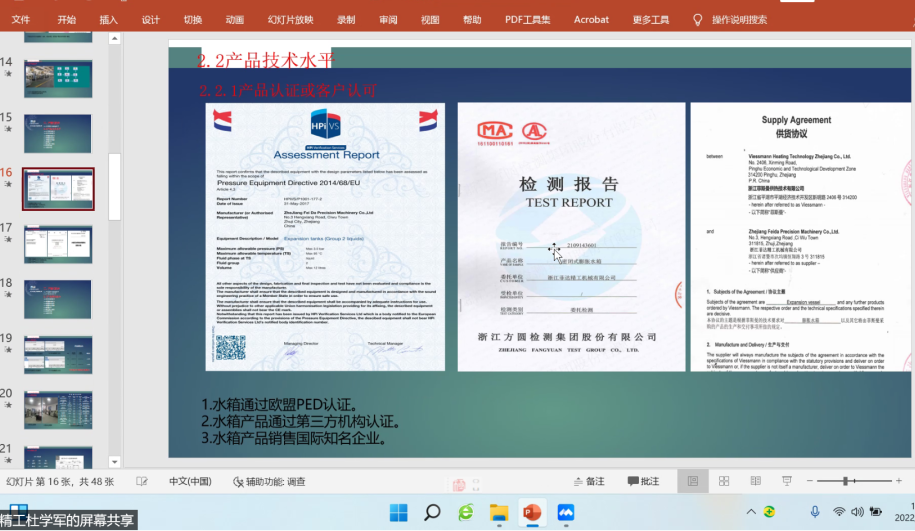The width and height of the screenshot is (915, 531).
Task: Select slide 14 thumbnail
Action: [x=58, y=78]
